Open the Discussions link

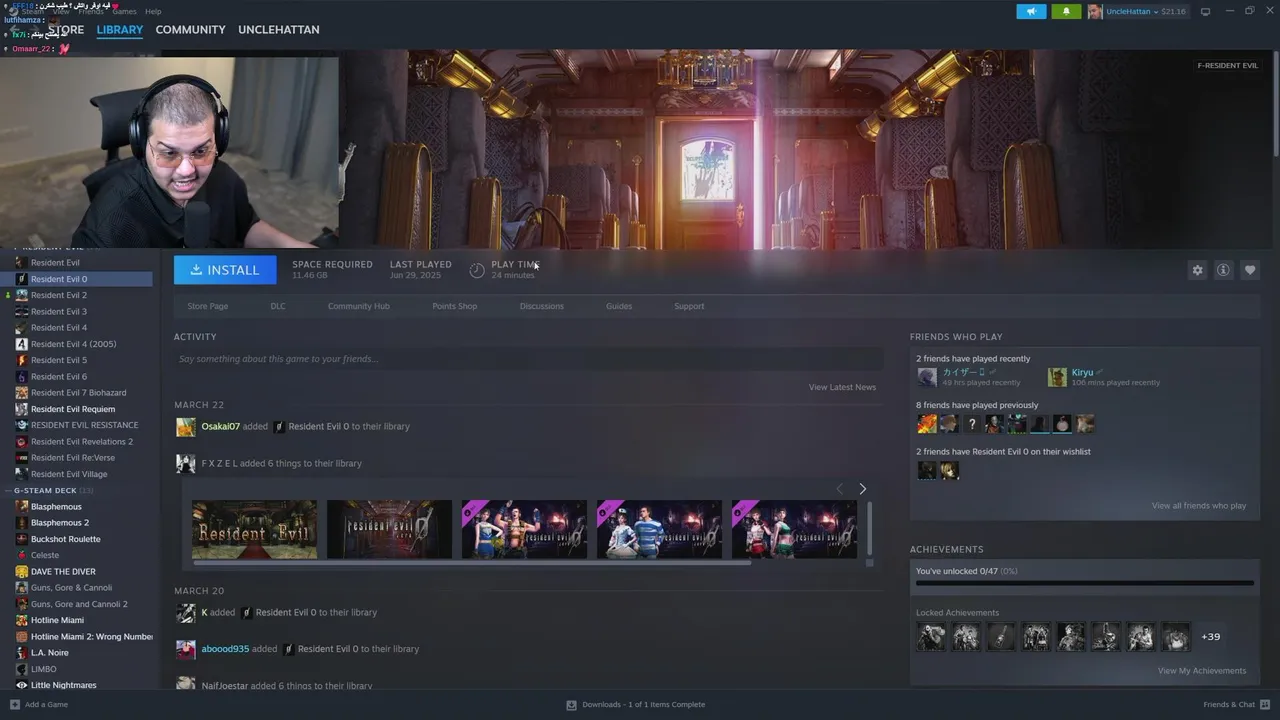coord(542,306)
